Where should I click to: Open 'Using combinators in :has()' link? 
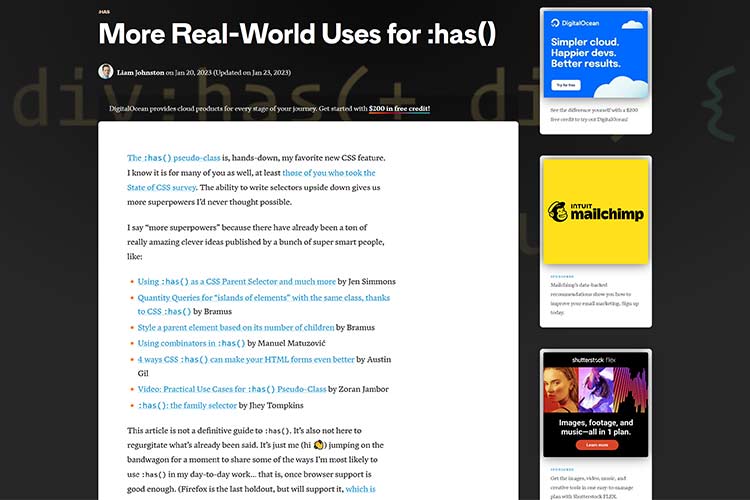pyautogui.click(x=190, y=343)
